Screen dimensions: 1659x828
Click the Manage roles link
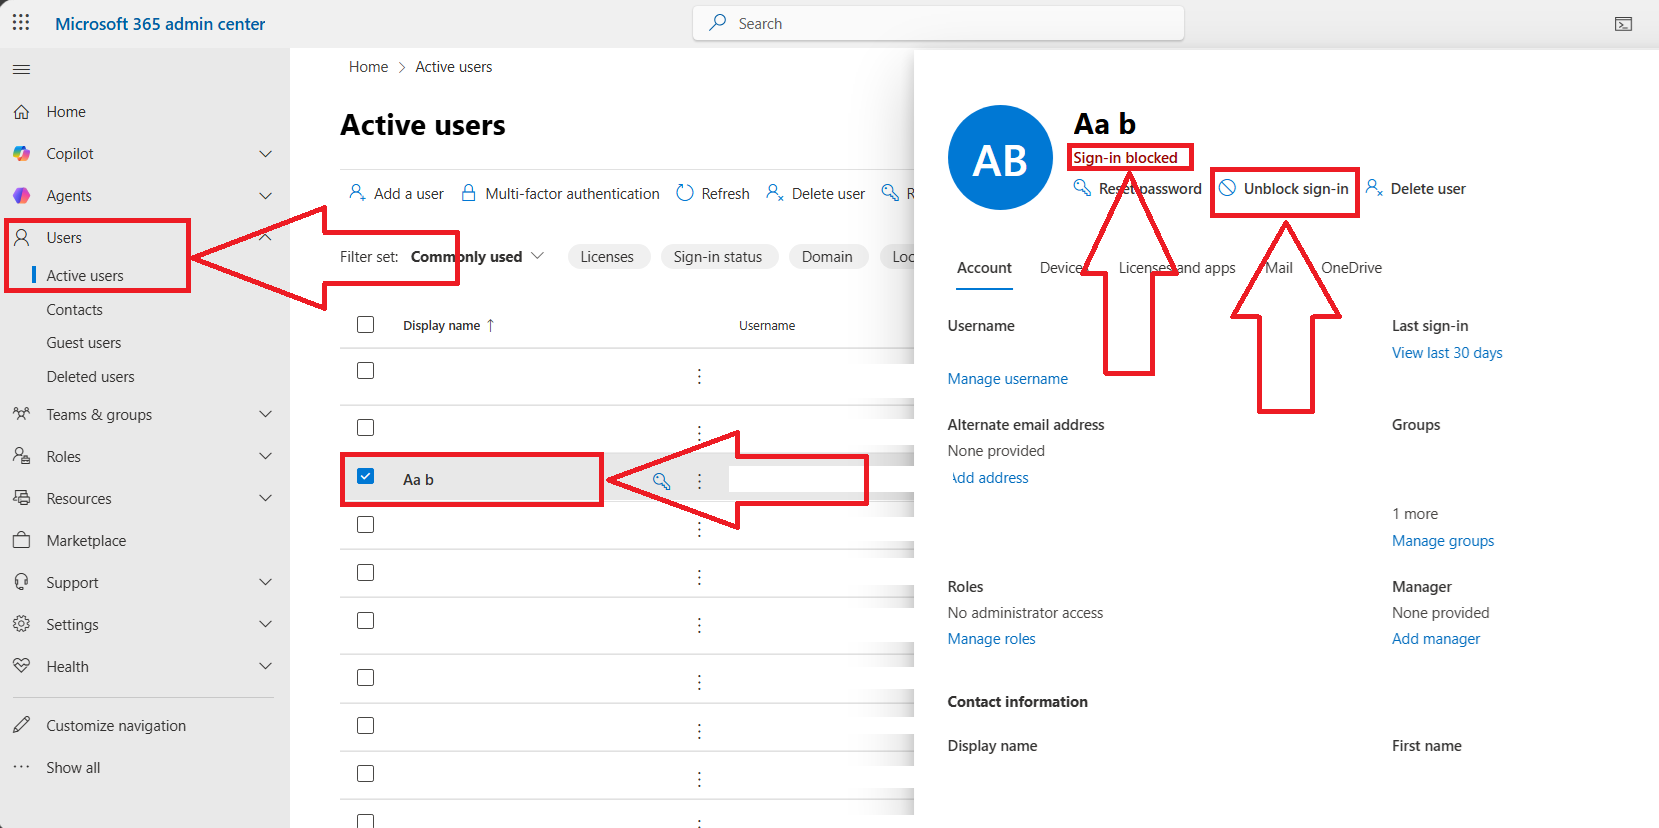(991, 639)
